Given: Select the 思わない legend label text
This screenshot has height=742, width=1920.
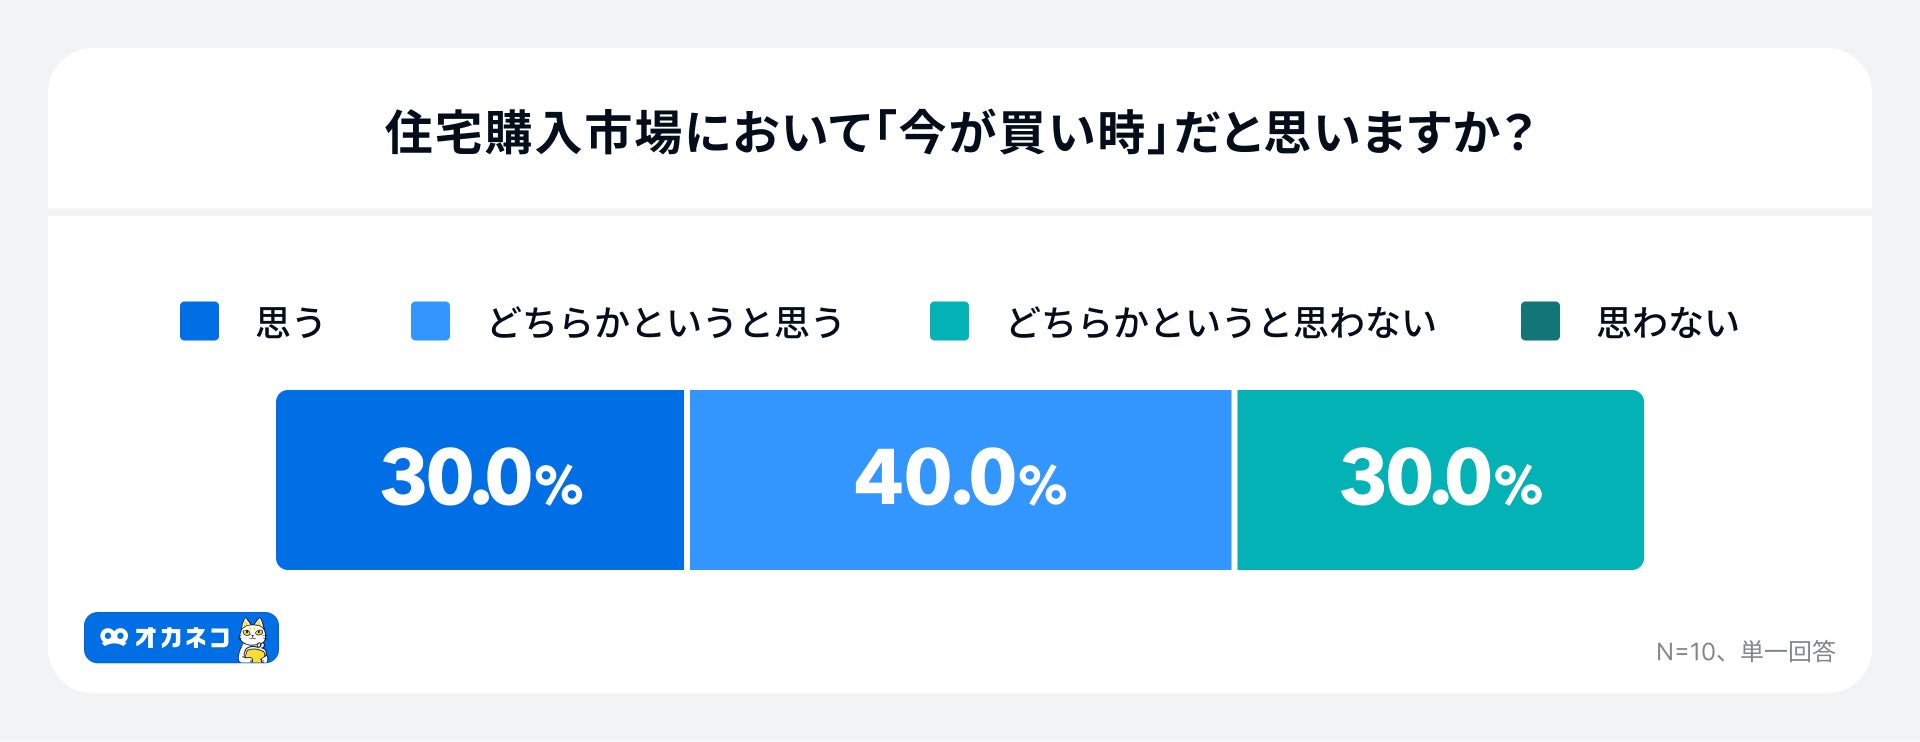Looking at the screenshot, I should (x=1667, y=323).
